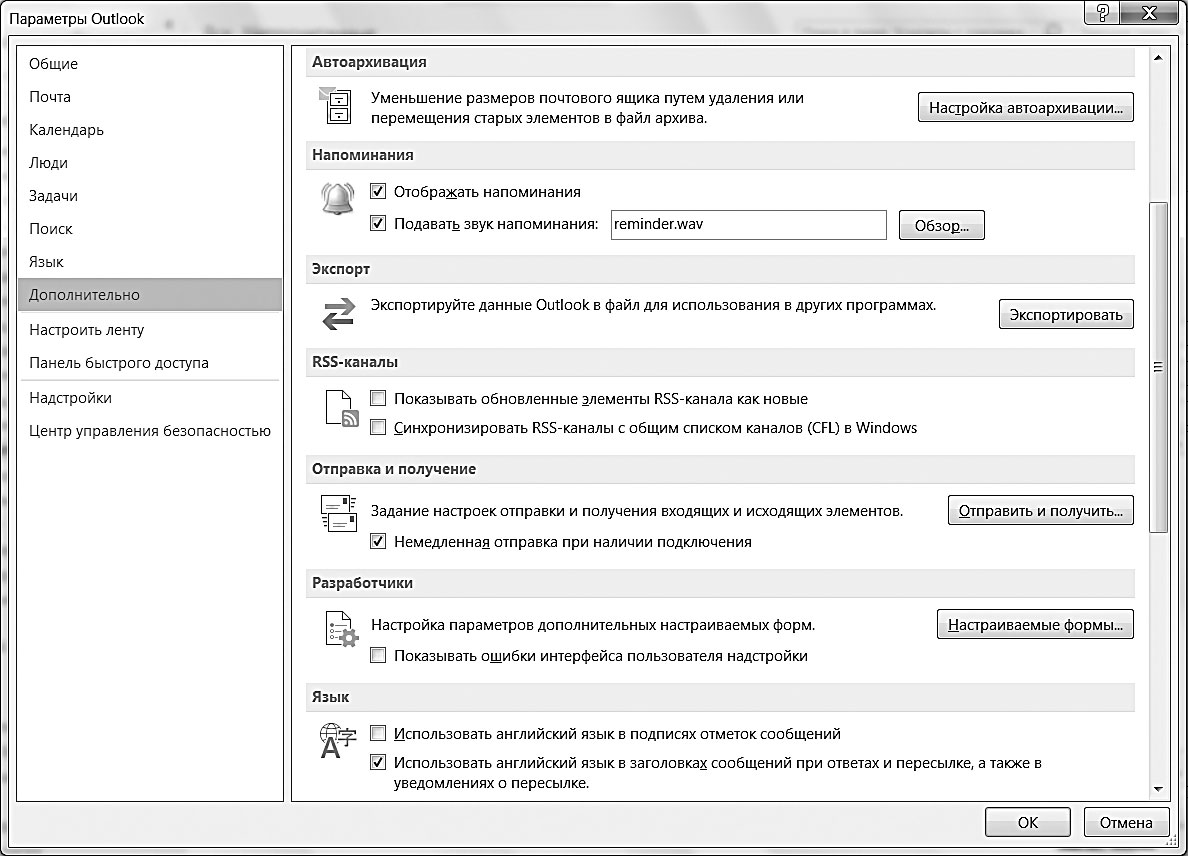Click the reminder.wav sound file field

click(749, 225)
